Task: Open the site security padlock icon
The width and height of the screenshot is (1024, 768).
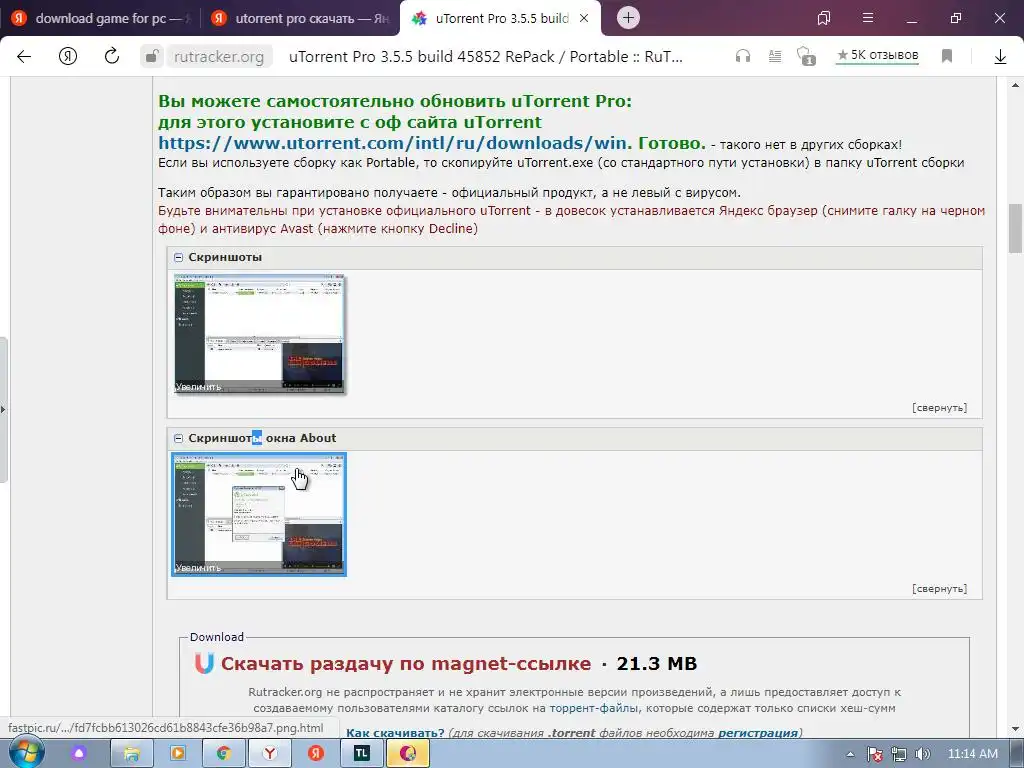Action: [x=152, y=57]
